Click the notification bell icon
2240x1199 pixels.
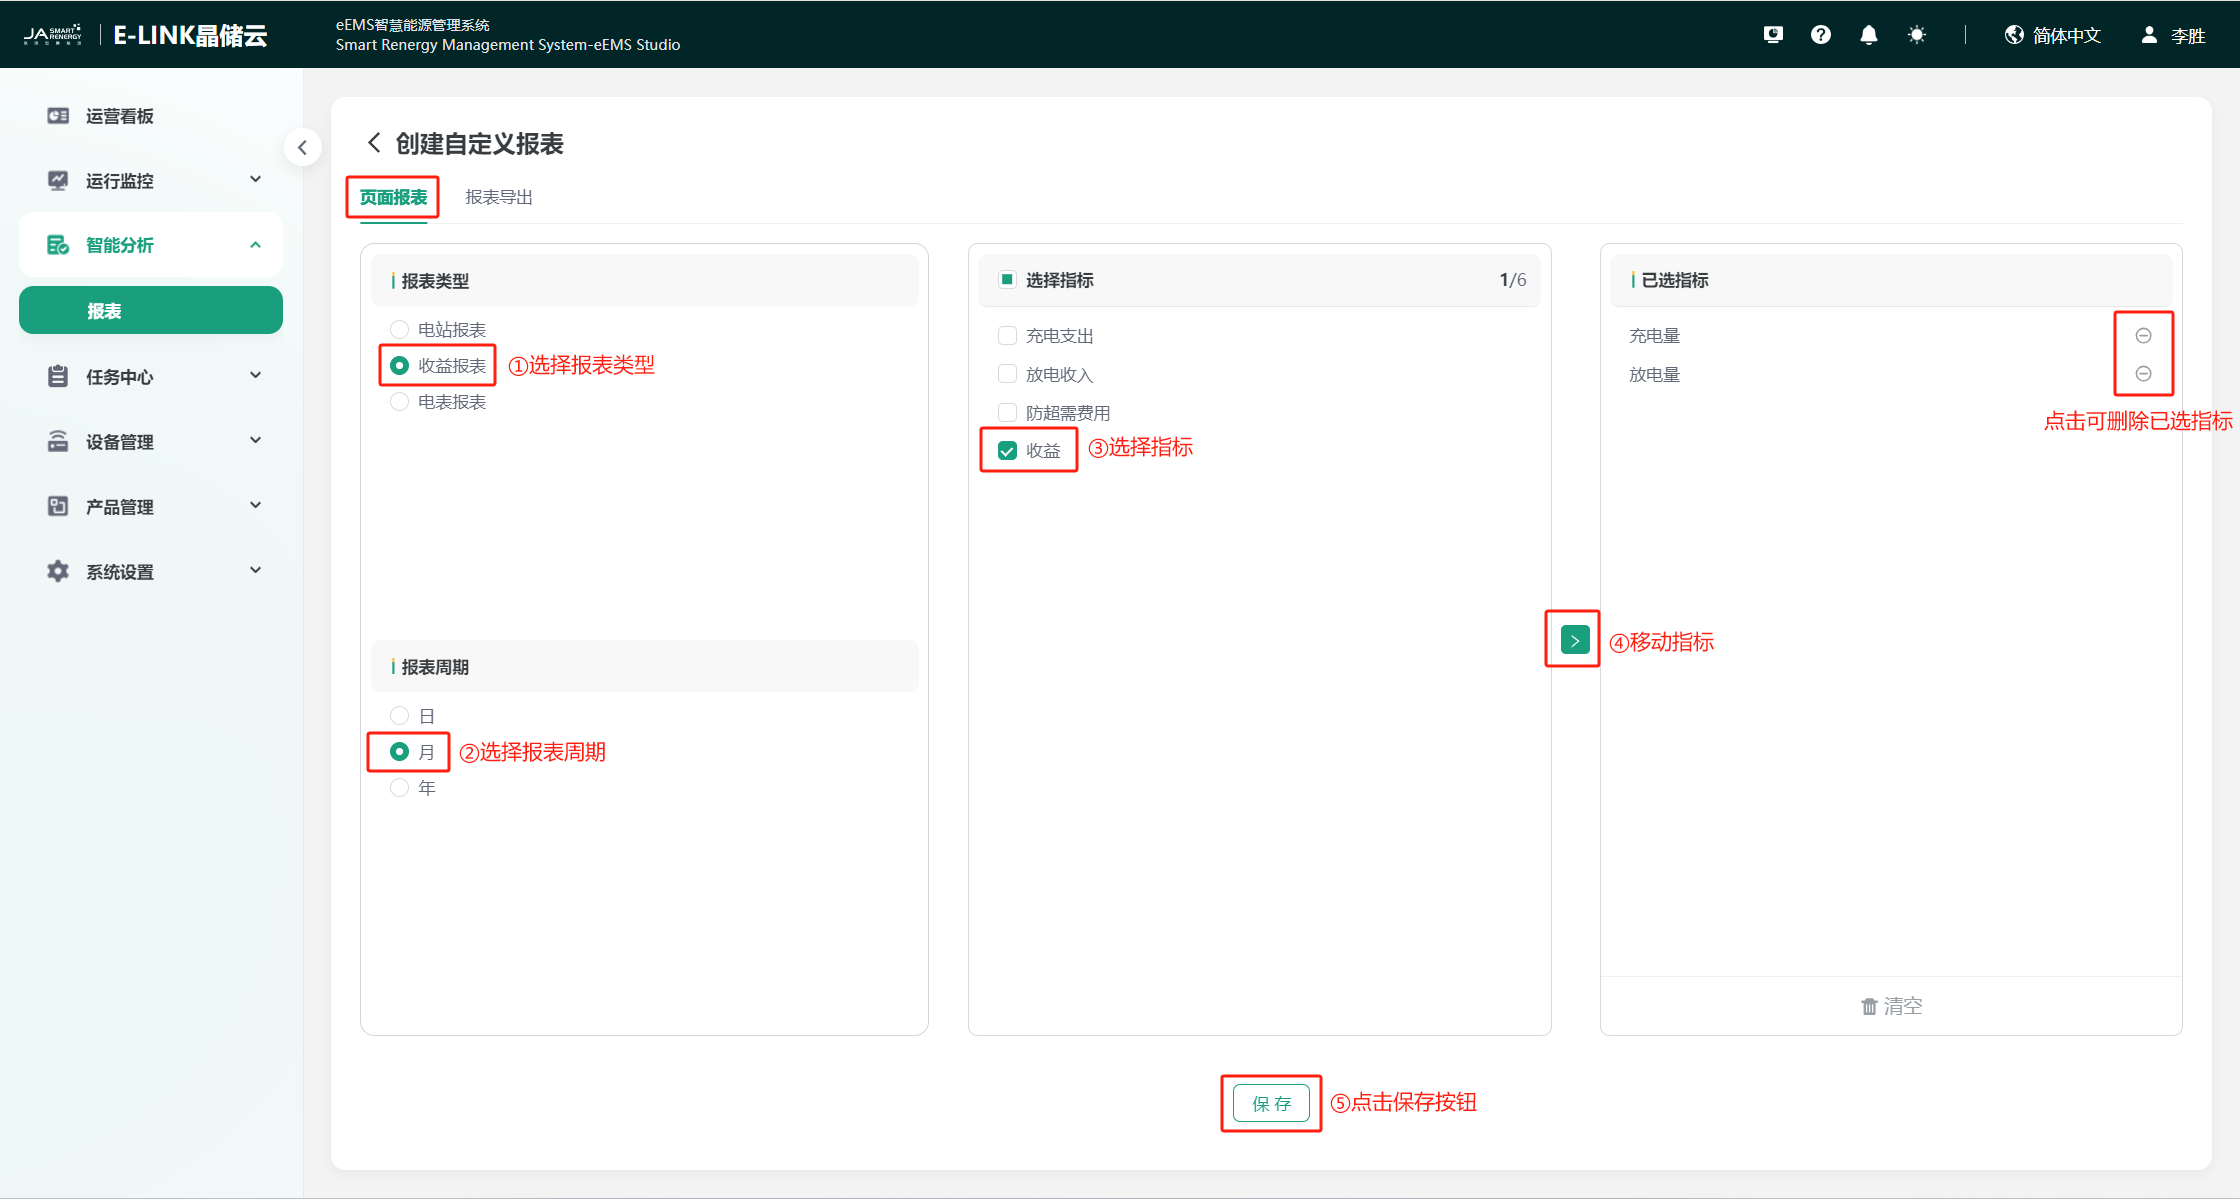(x=1868, y=35)
